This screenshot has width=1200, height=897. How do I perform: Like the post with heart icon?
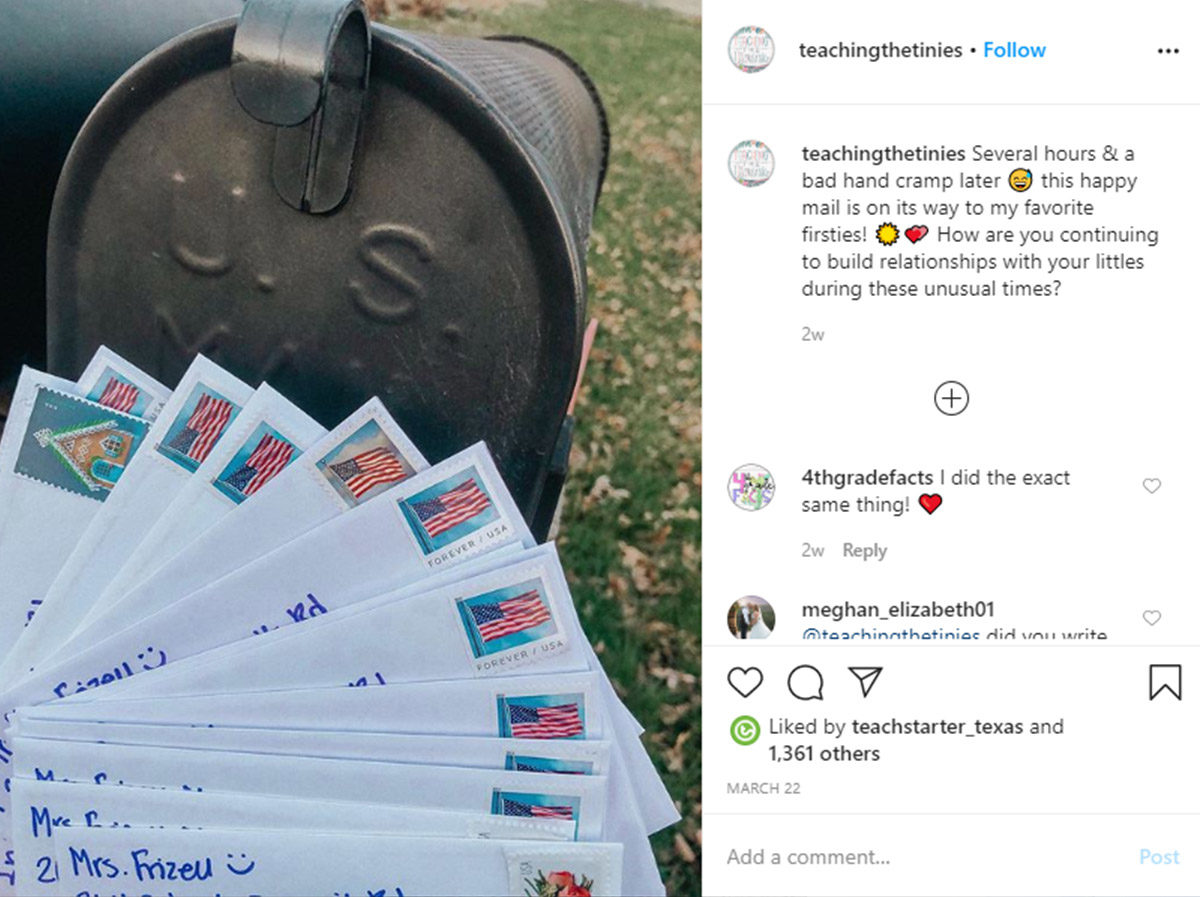point(745,682)
